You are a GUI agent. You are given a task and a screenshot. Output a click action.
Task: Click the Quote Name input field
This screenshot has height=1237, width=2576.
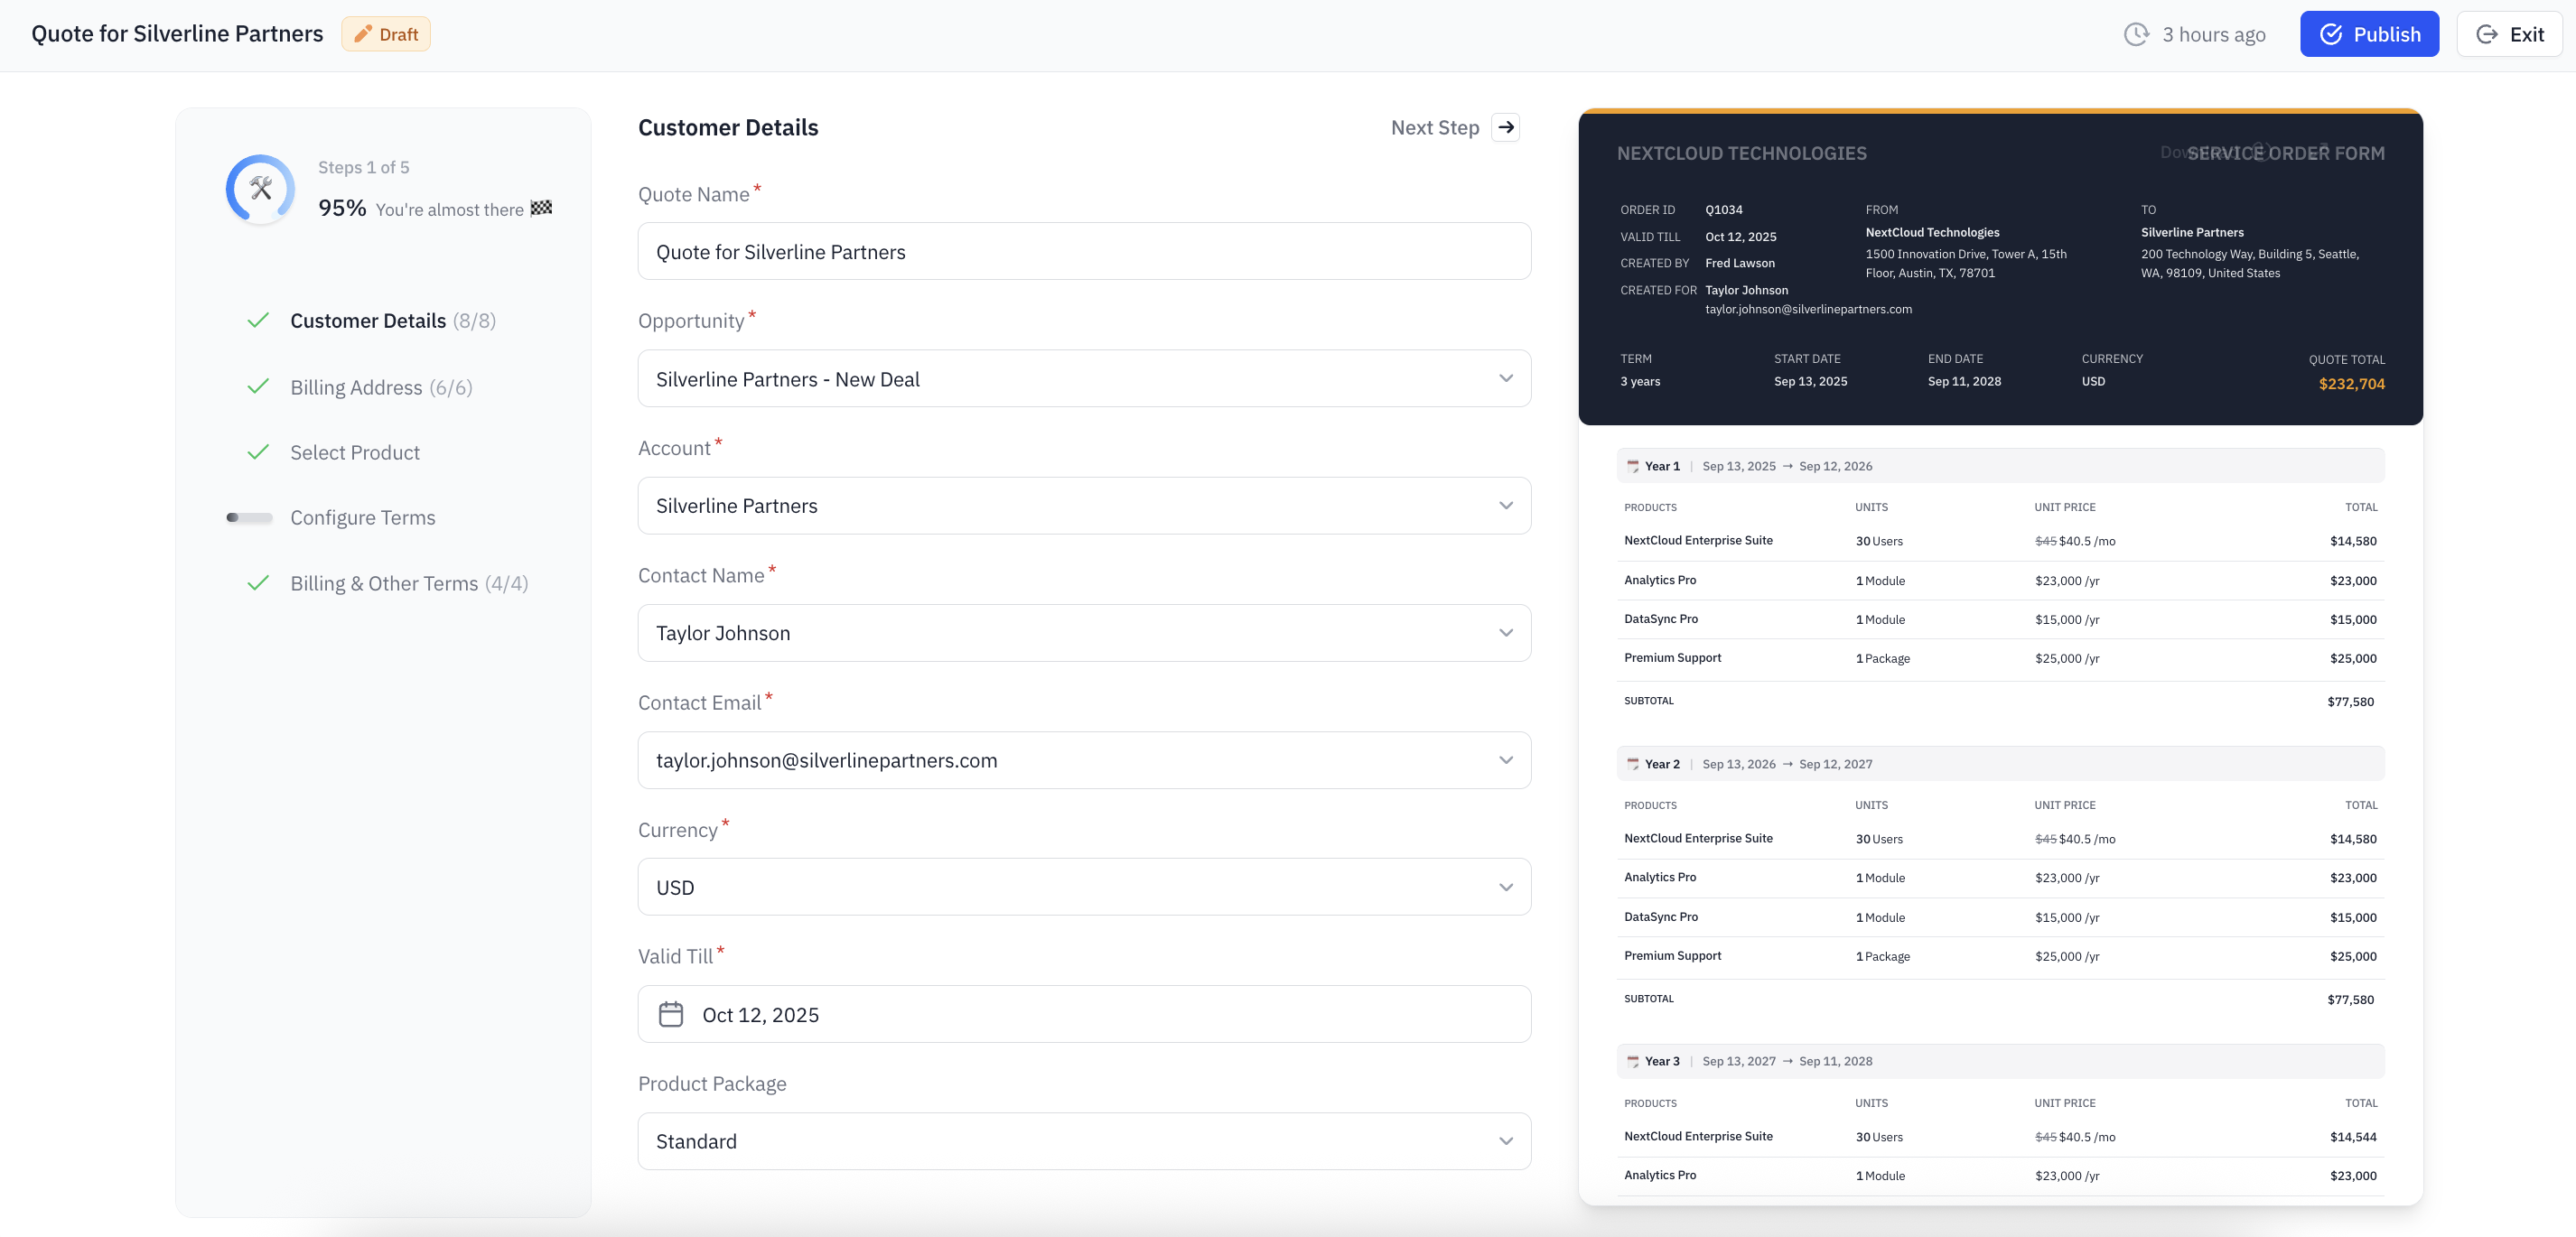pyautogui.click(x=1083, y=252)
